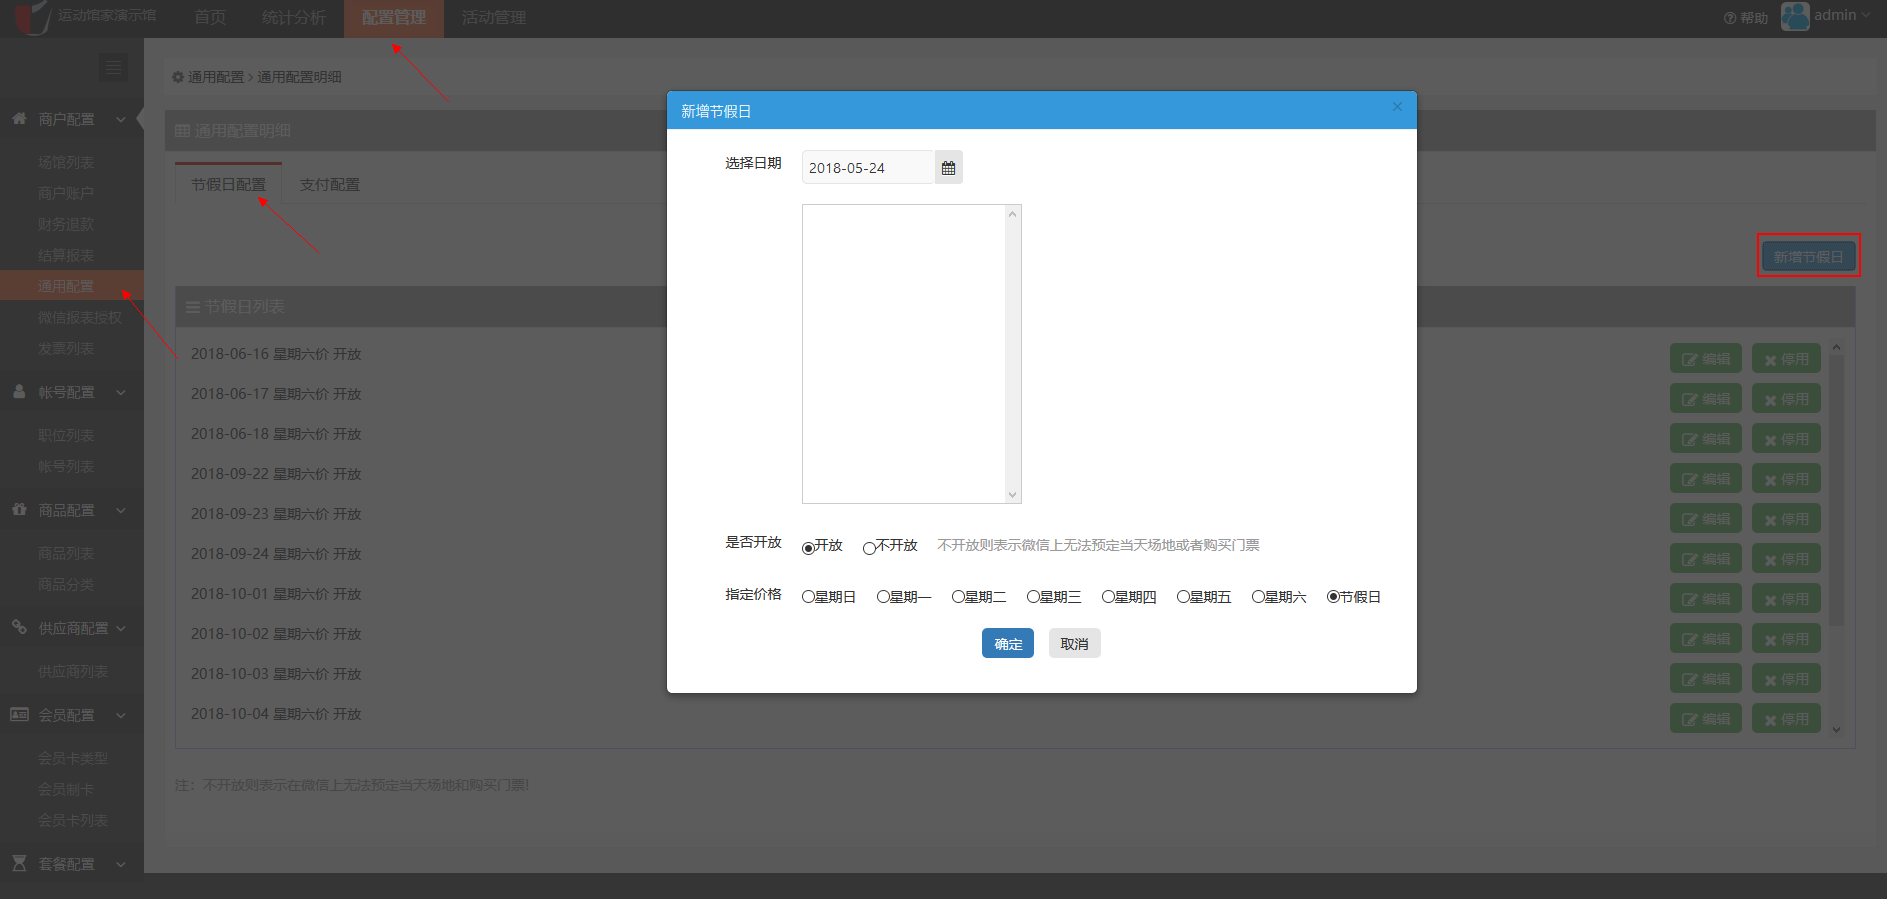This screenshot has height=899, width=1887.
Task: Collapse the 供应商配置 sidebar section
Action: coord(121,628)
